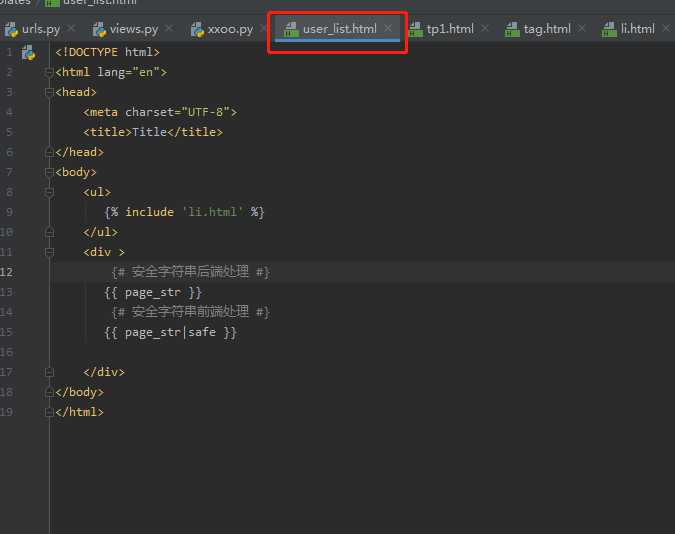Click the Python gutter icon on line 1
The height and width of the screenshot is (534, 675).
29,53
